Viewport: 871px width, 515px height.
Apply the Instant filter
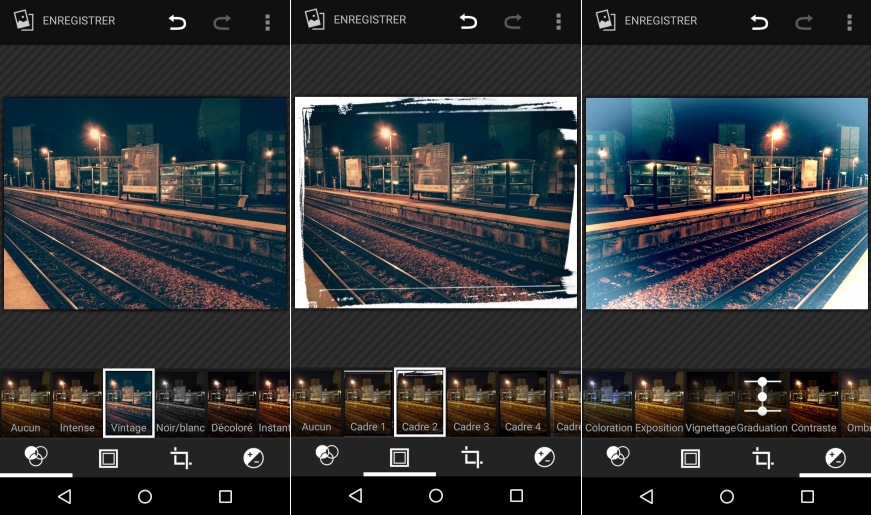tap(274, 404)
